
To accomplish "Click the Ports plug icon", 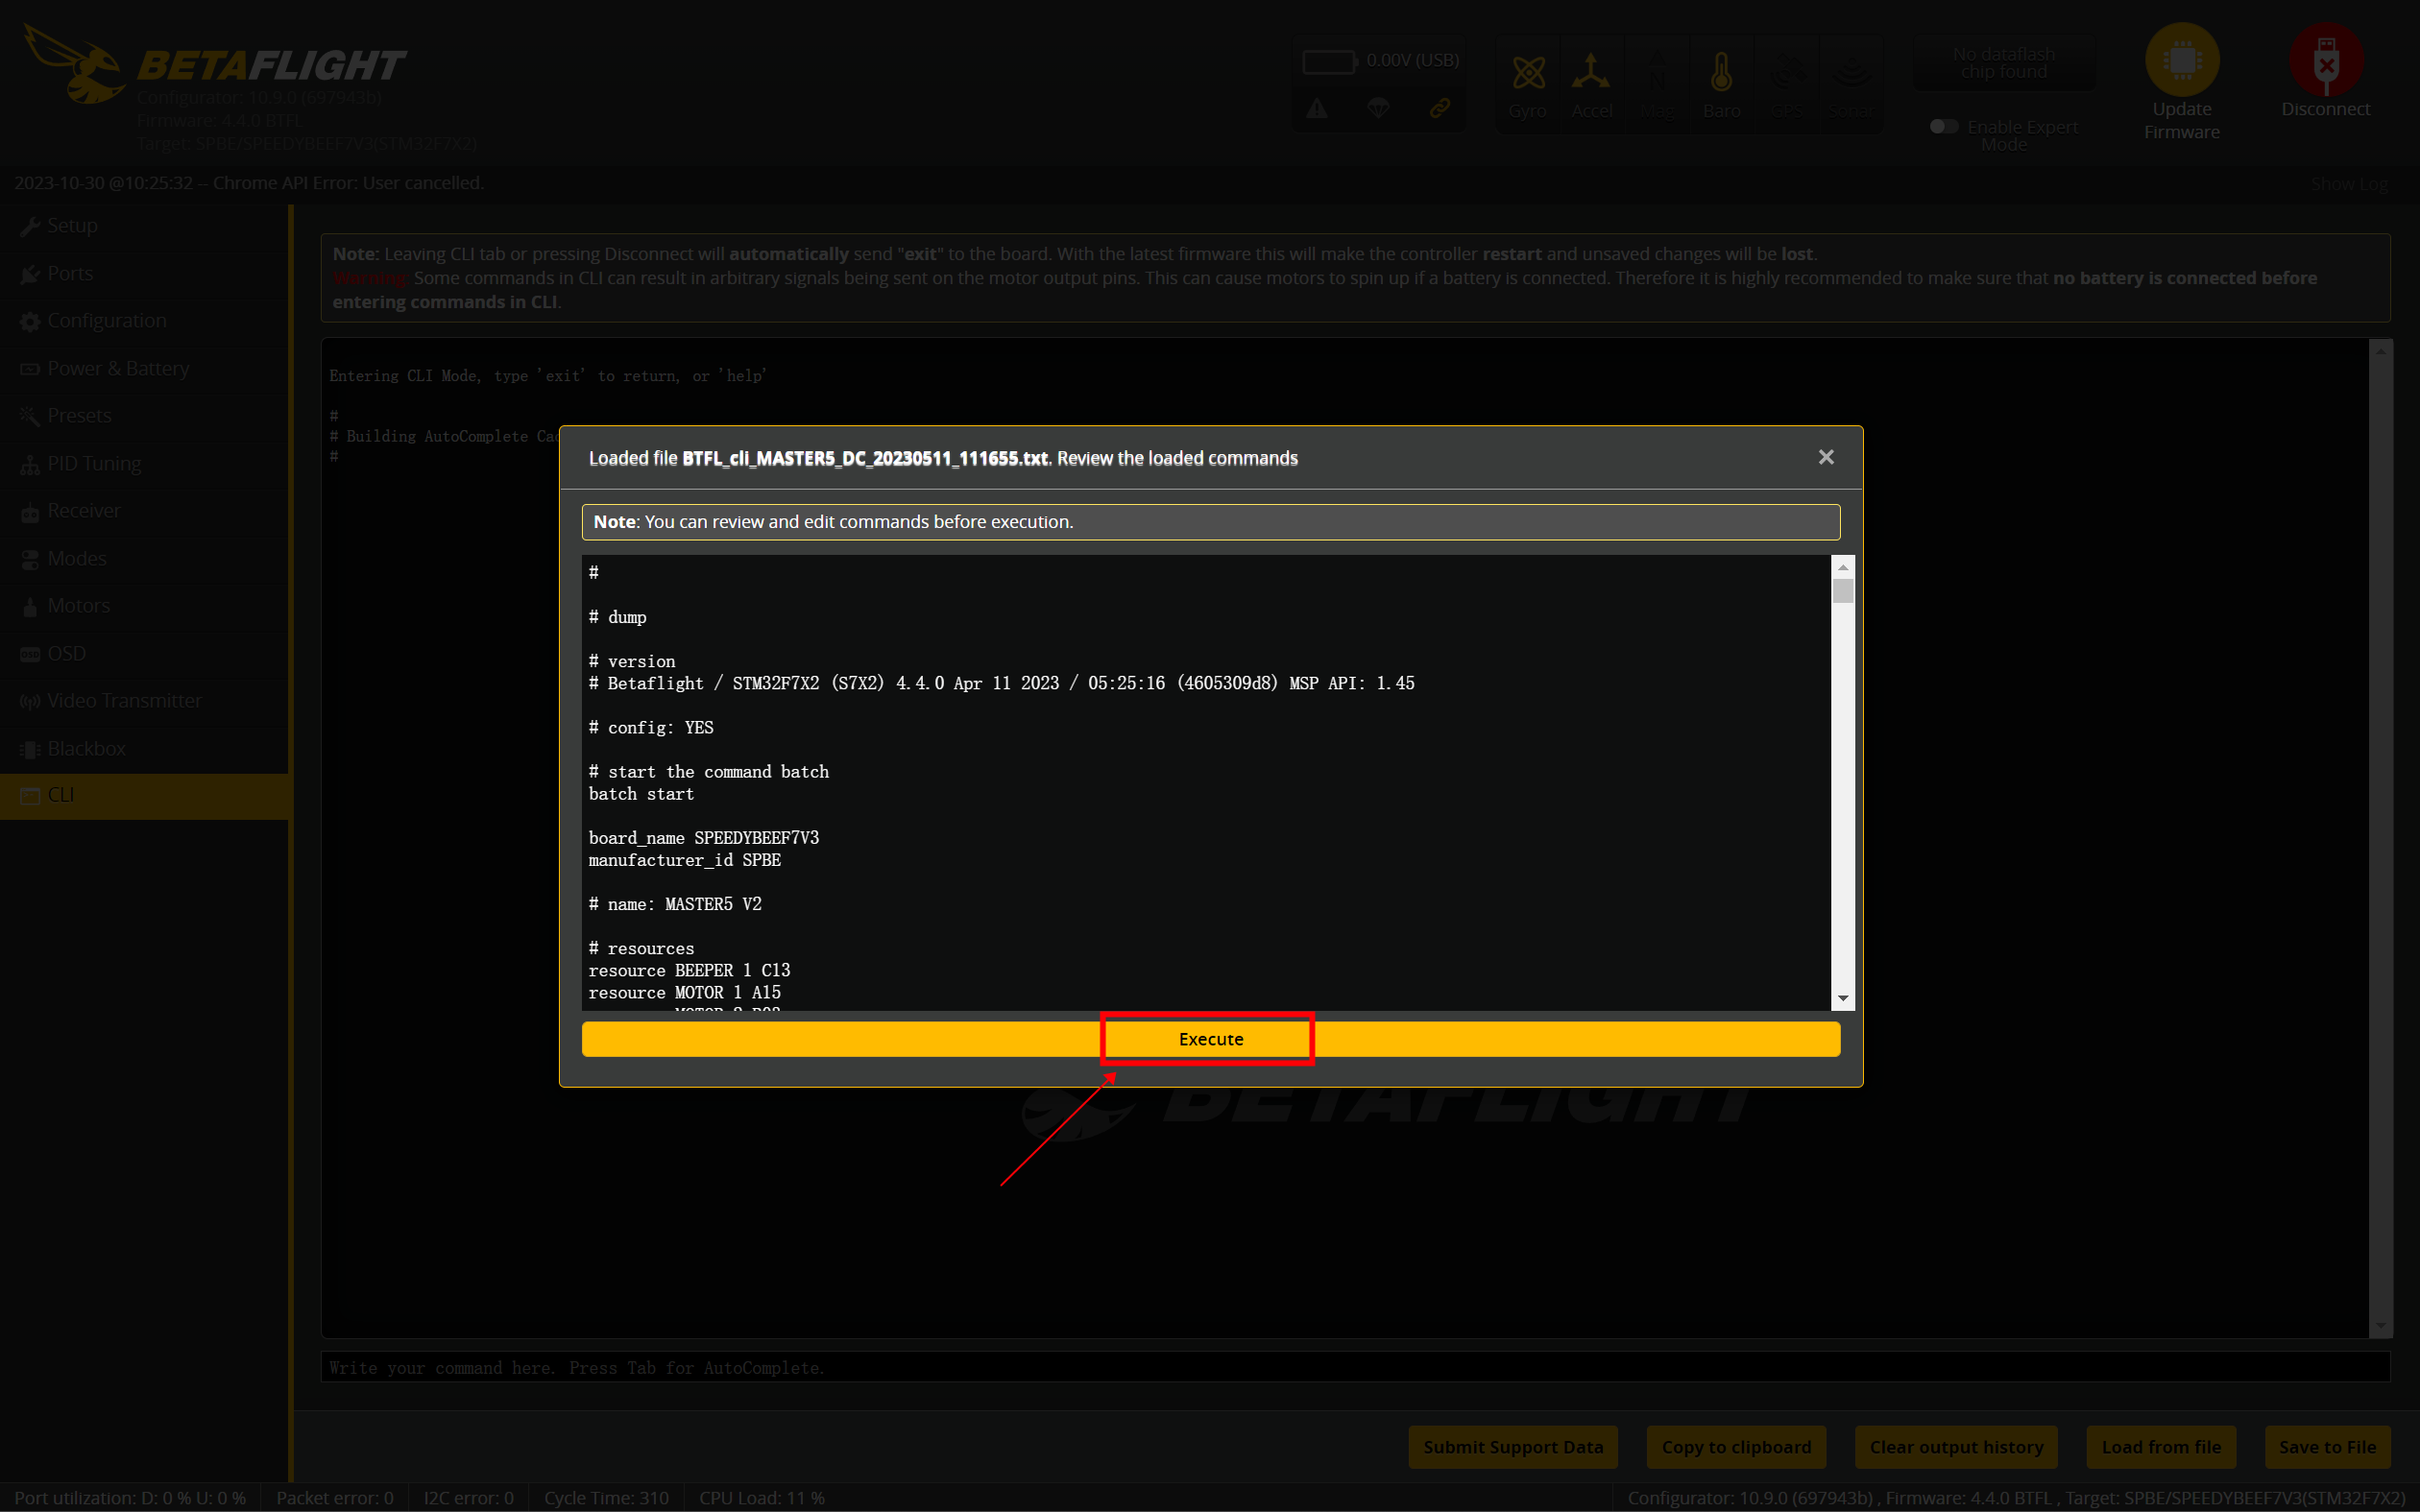I will click(30, 274).
